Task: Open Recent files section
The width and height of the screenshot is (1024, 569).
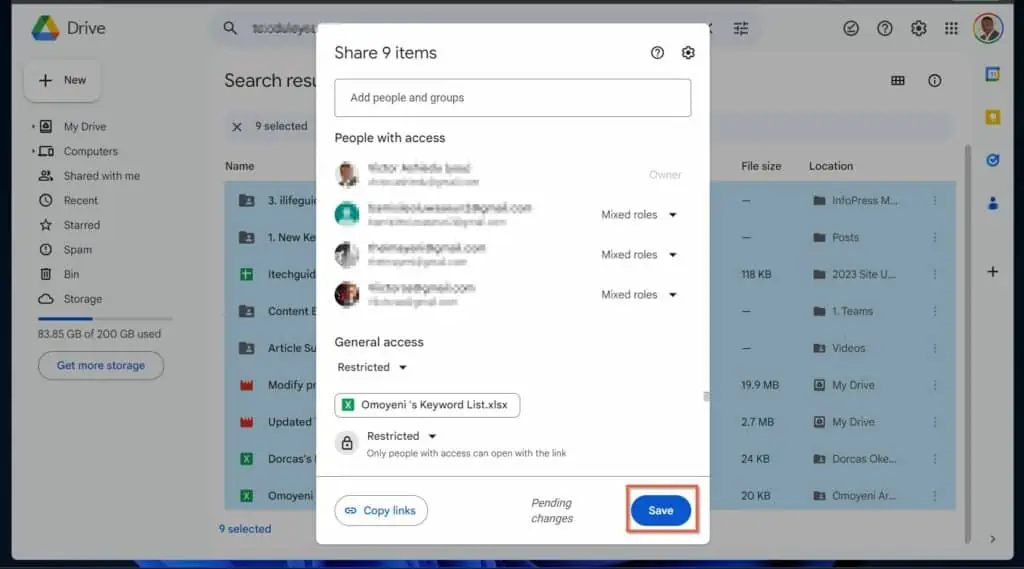Action: click(81, 200)
